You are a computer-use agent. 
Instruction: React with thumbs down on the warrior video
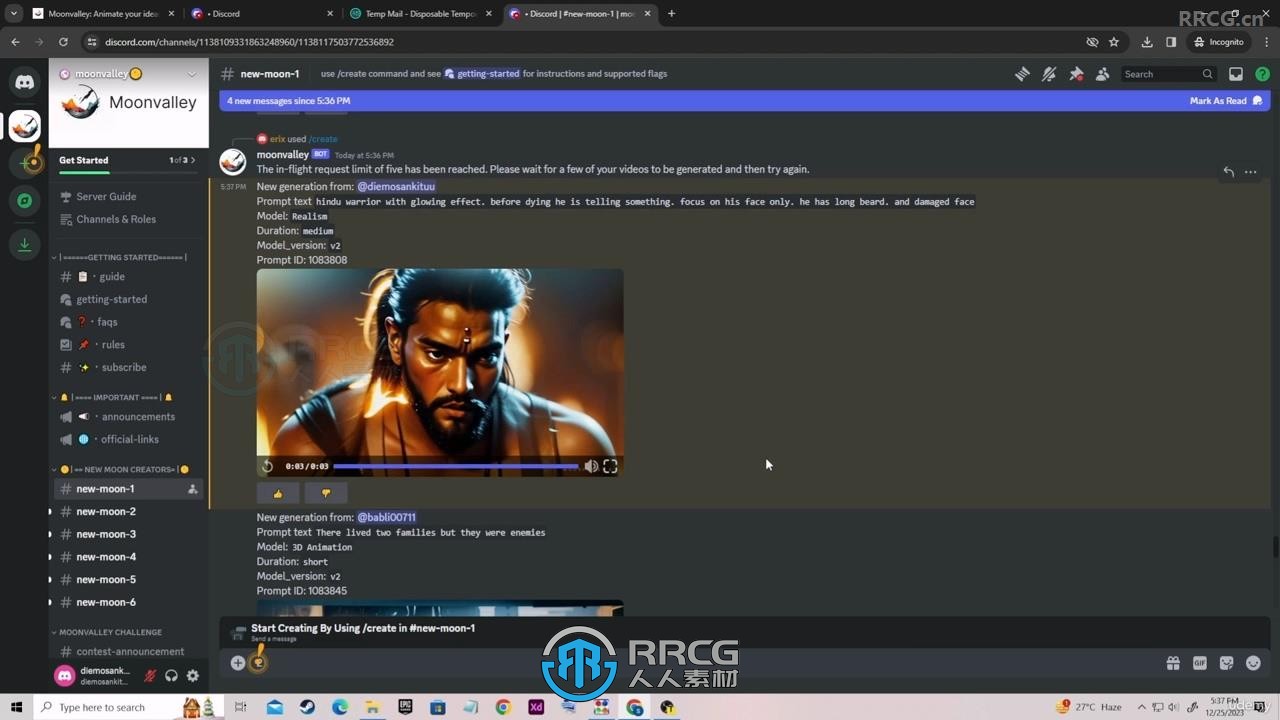click(x=326, y=493)
